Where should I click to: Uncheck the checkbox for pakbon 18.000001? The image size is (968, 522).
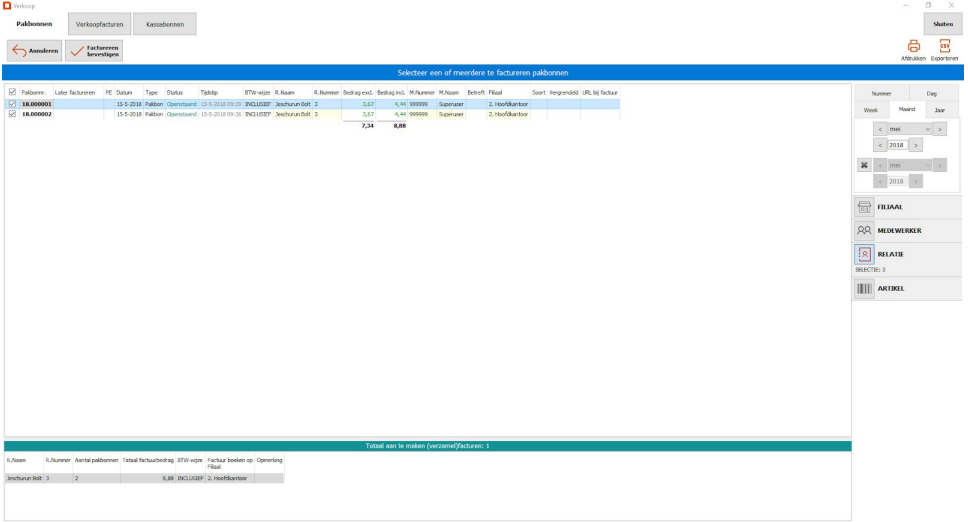(12, 103)
